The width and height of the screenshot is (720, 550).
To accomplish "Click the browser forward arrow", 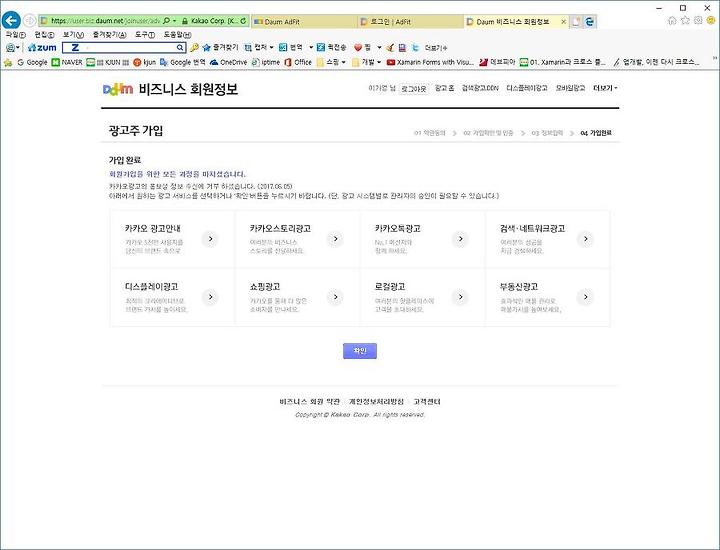I will tap(30, 21).
